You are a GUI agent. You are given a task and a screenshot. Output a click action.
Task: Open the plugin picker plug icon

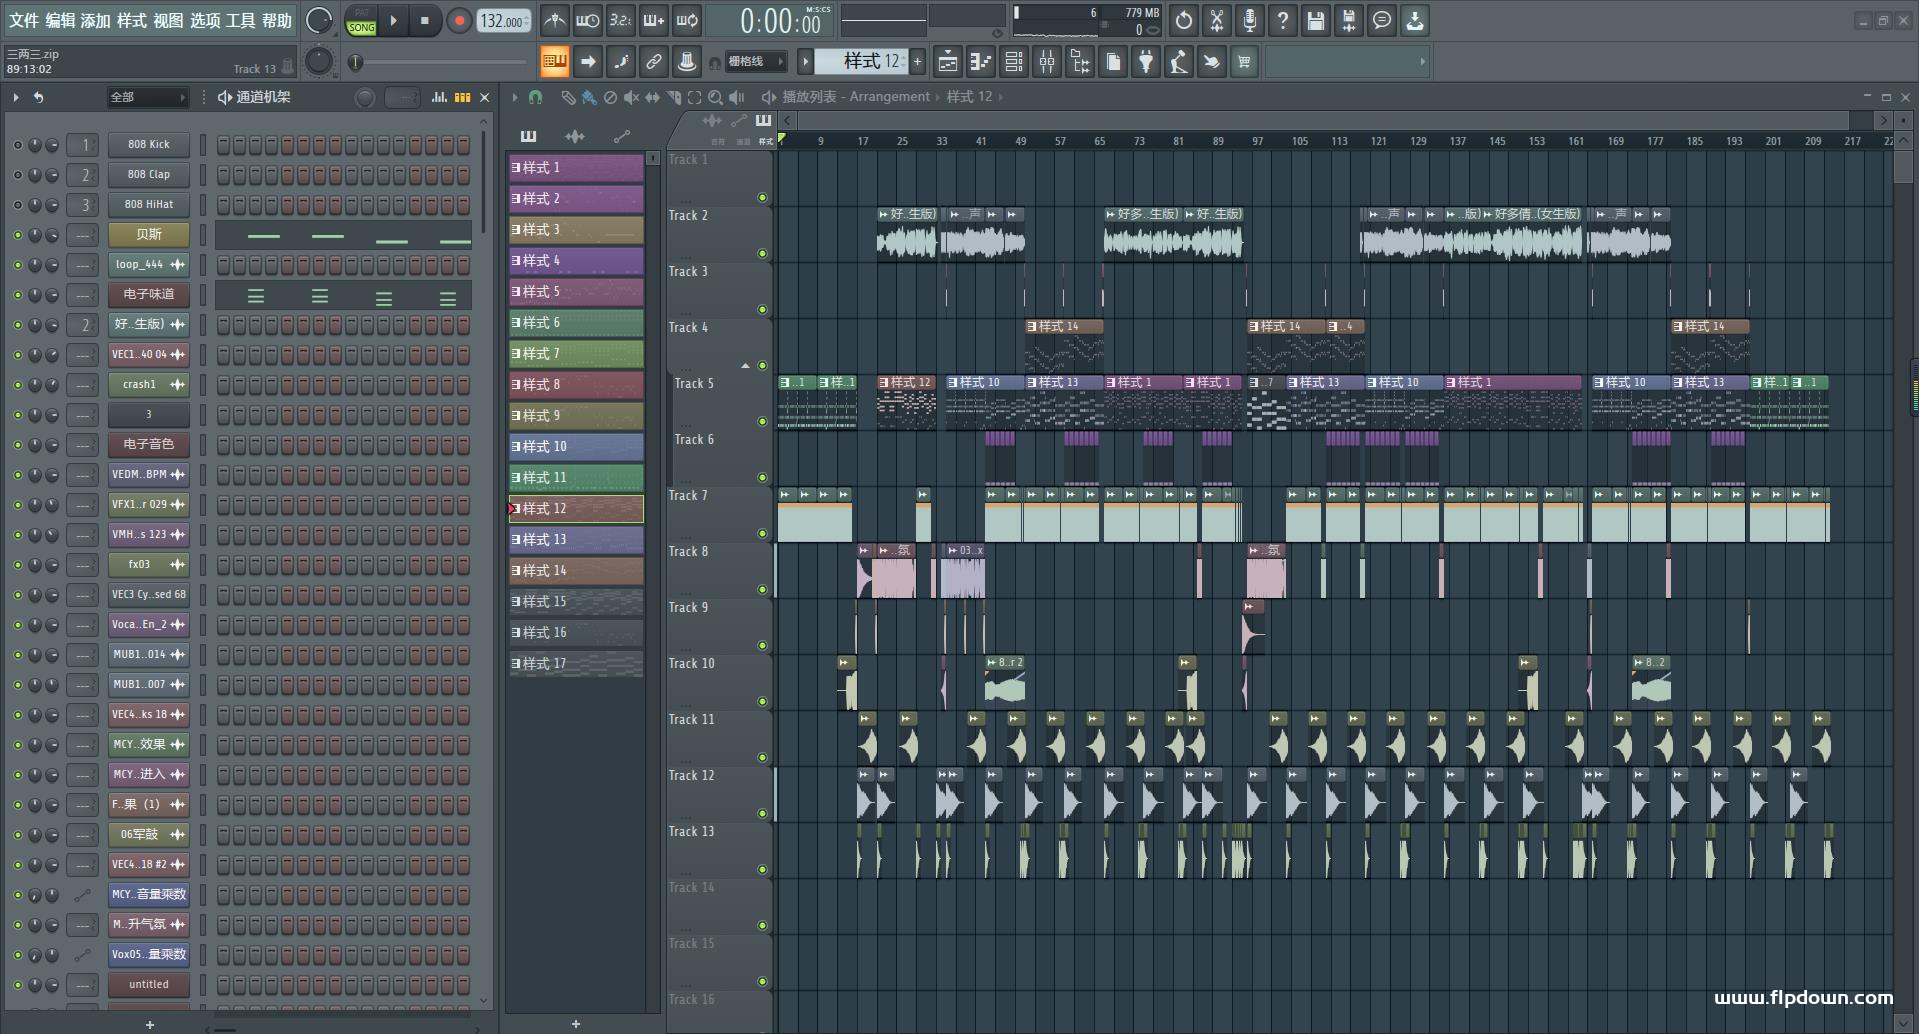1145,62
